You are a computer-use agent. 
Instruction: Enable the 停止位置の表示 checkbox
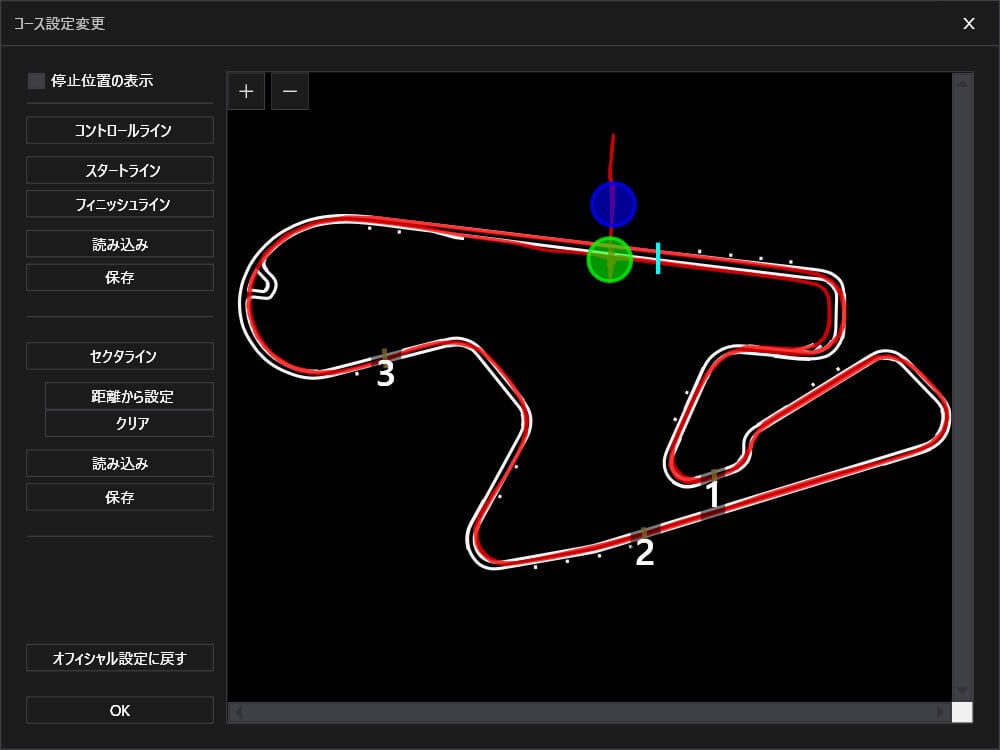(x=37, y=81)
